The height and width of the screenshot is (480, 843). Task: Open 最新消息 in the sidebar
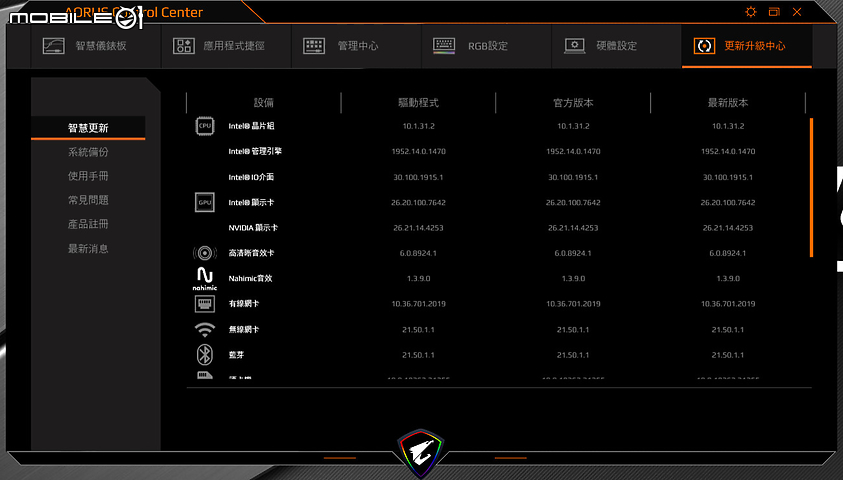point(88,248)
